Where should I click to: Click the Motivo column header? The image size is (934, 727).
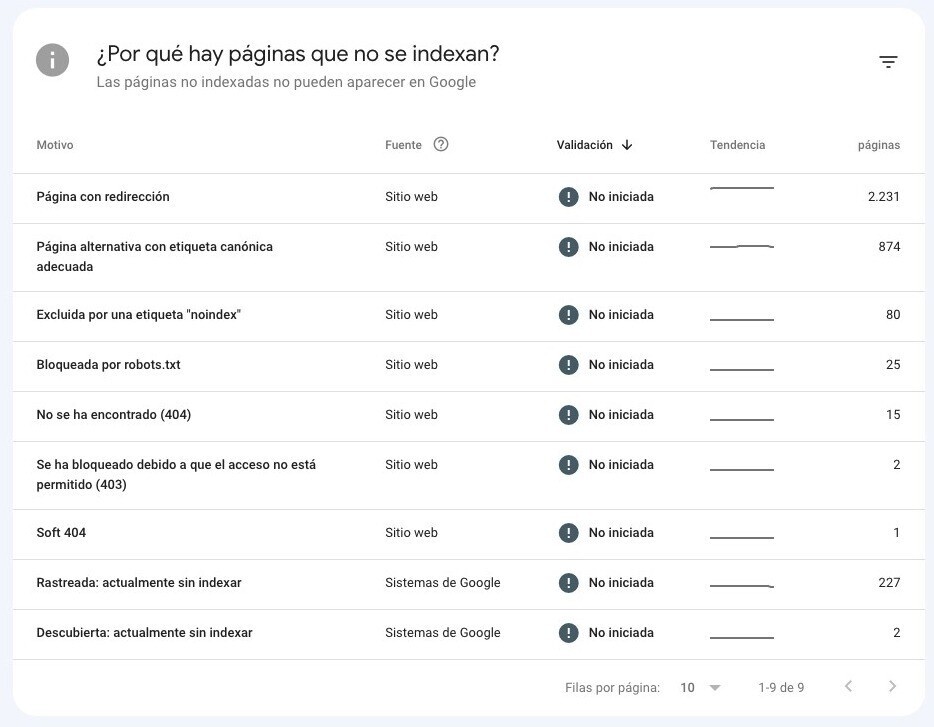55,145
